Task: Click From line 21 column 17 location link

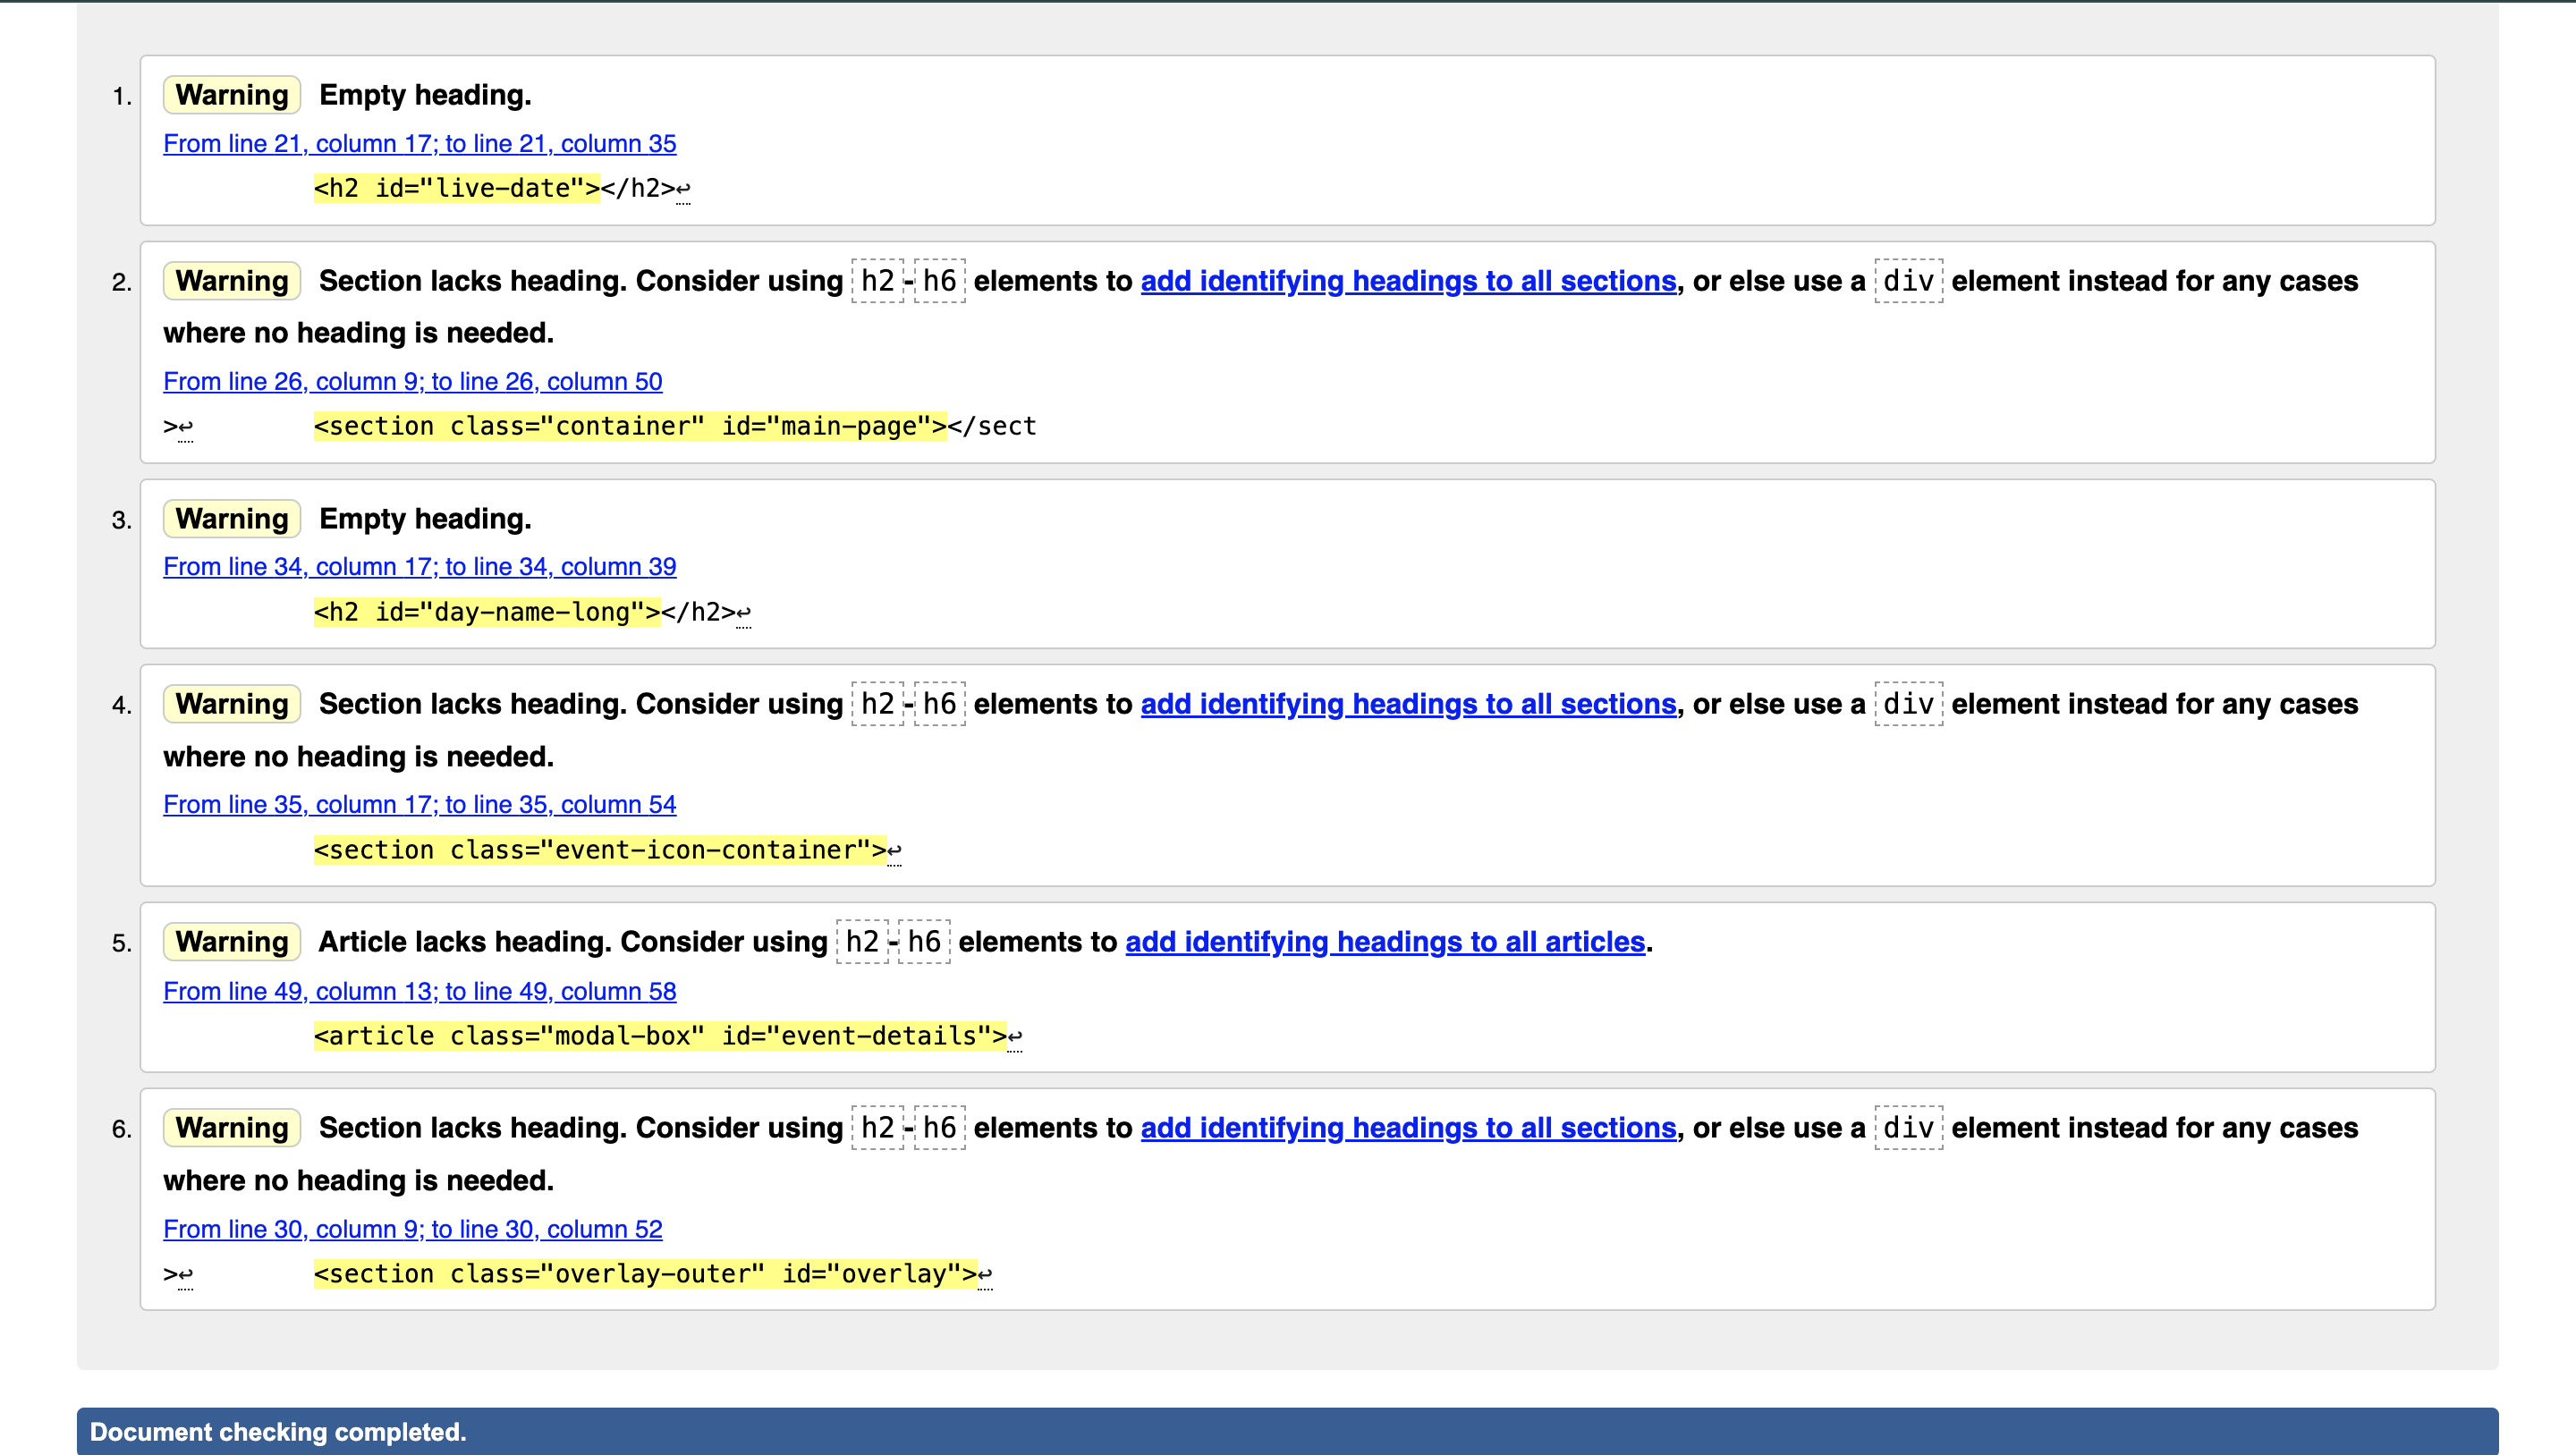Action: point(418,141)
